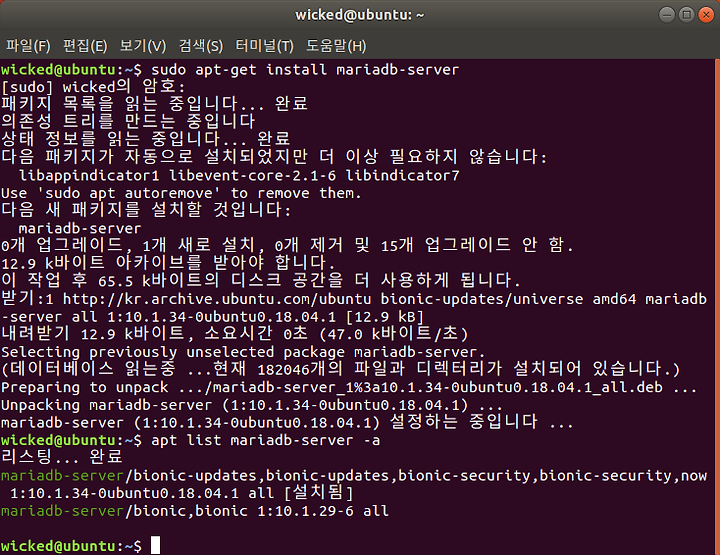Click the '0개 업그레이드, 1개 새로 설치' summary line
The image size is (720, 555).
(x=287, y=246)
